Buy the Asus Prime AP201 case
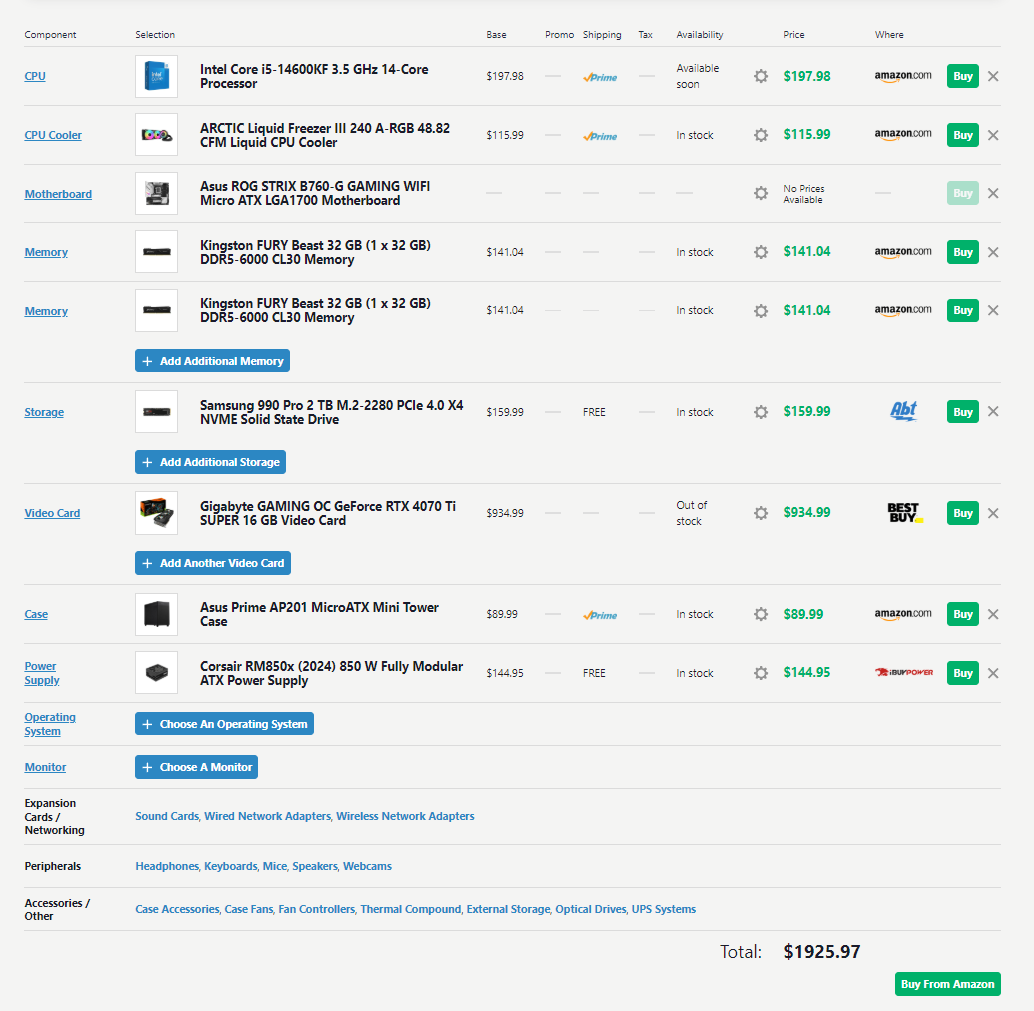Image resolution: width=1034 pixels, height=1011 pixels. (x=963, y=614)
